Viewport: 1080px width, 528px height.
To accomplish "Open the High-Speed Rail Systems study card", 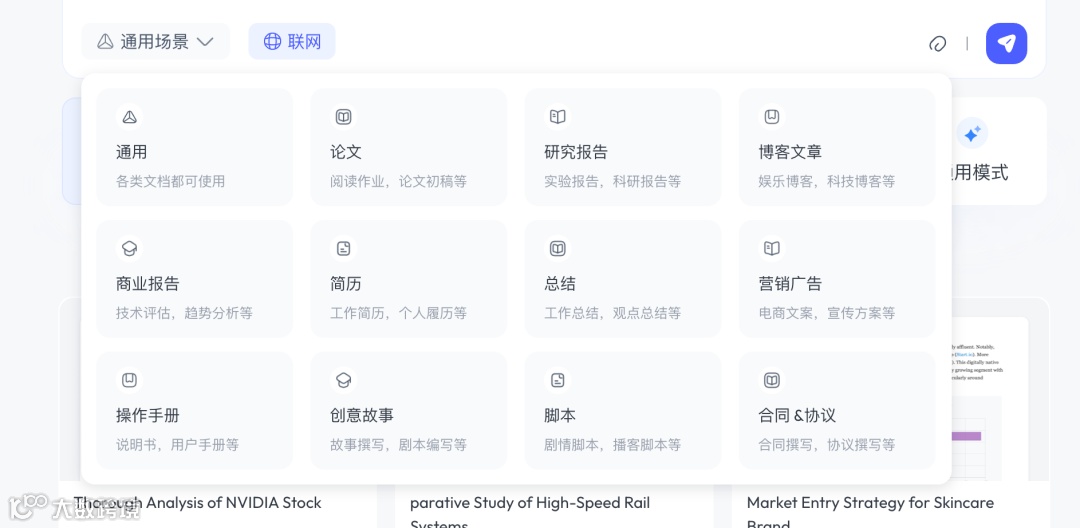I will [x=530, y=512].
